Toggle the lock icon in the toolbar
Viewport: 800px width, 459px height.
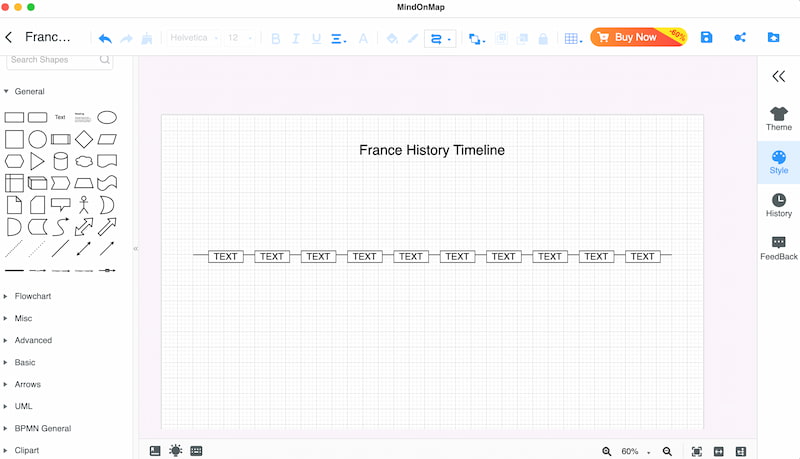coord(543,38)
